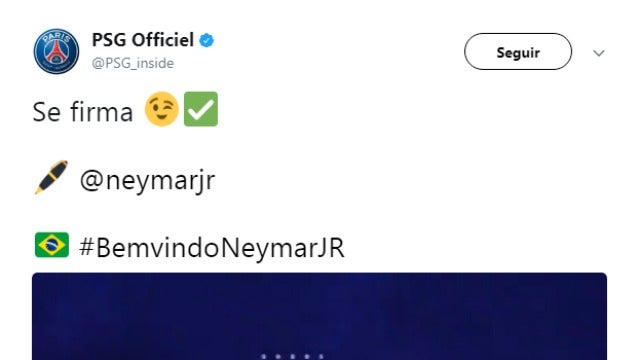Expand the tweet options chevron
The image size is (640, 360).
[599, 53]
